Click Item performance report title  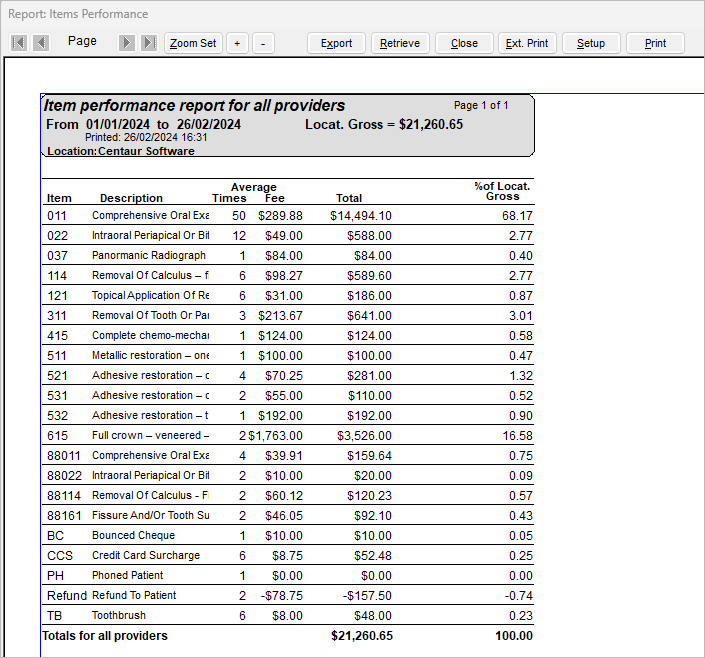tap(194, 105)
